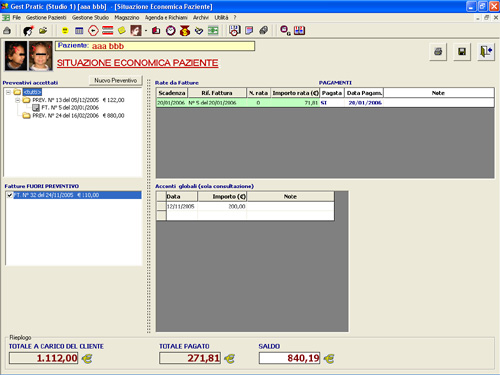
Task: Click the Rif. Fattura column header
Action: click(217, 93)
